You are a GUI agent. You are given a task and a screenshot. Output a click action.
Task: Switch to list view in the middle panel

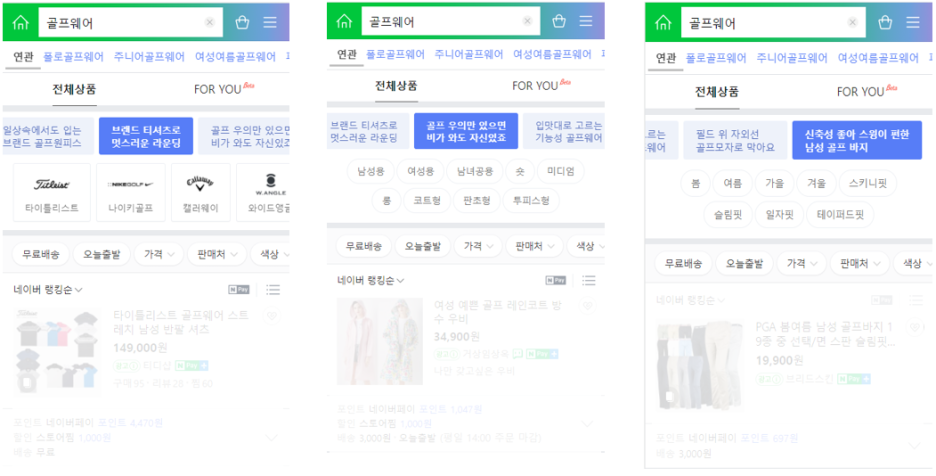pyautogui.click(x=589, y=280)
